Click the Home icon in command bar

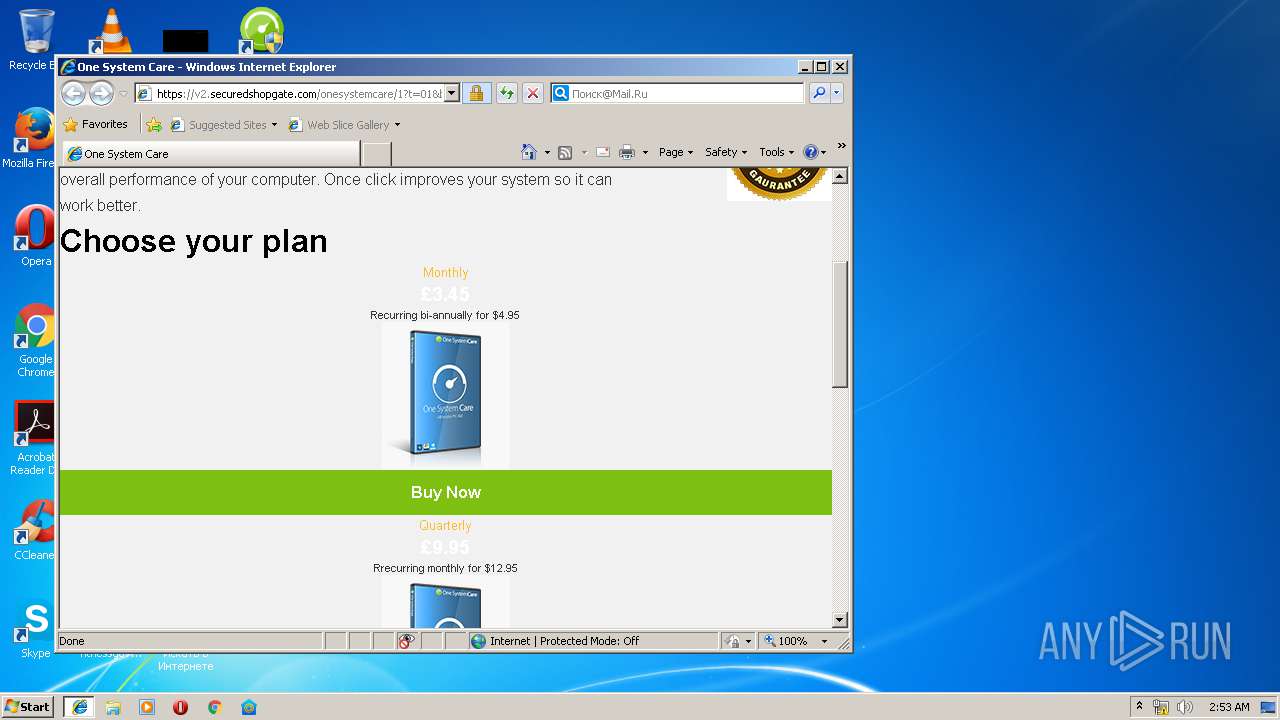coord(529,152)
